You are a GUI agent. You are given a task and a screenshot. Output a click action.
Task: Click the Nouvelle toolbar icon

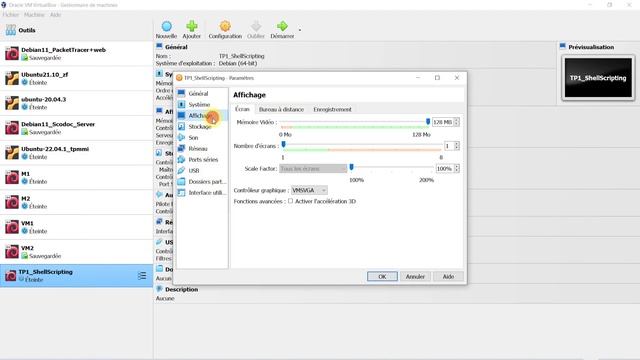[x=167, y=27]
